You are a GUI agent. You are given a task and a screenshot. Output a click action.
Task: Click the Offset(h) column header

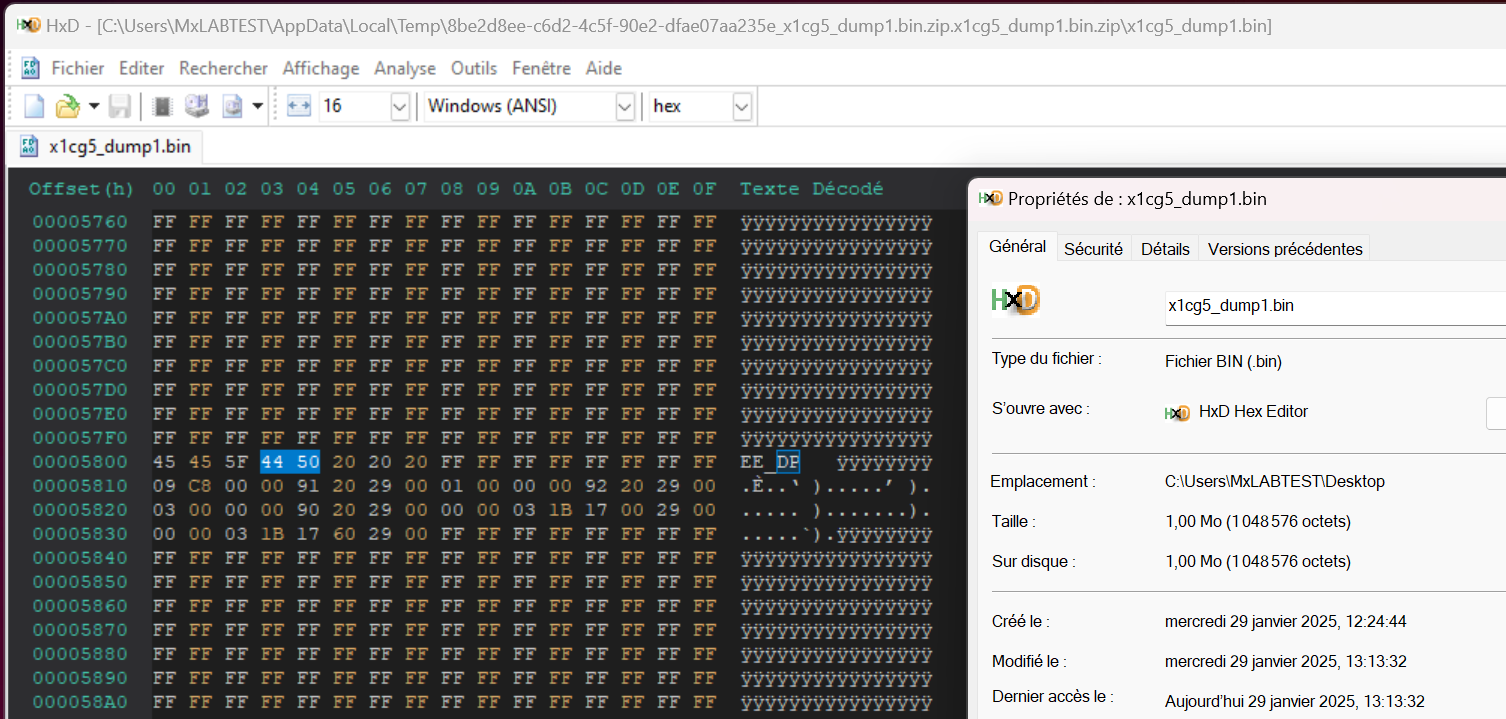click(81, 189)
